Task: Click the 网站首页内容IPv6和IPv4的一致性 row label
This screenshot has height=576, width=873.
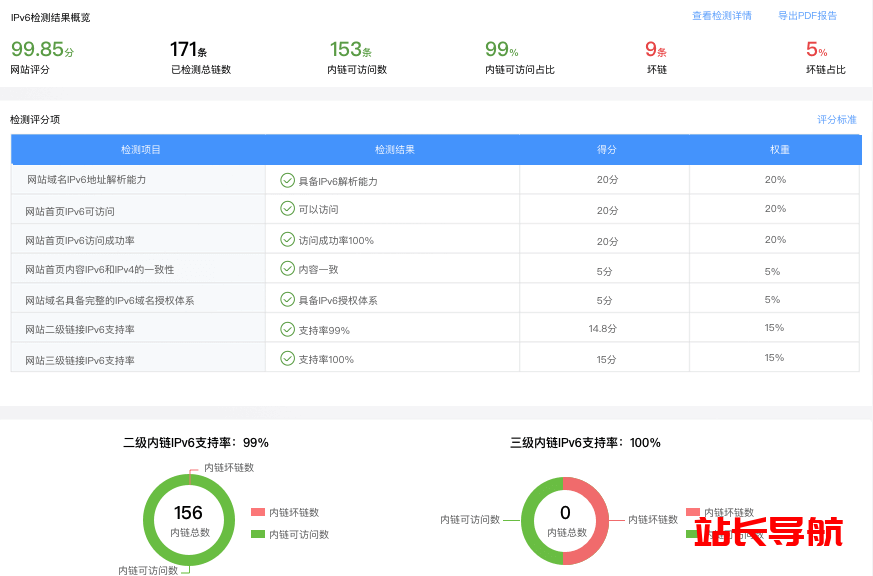Action: (99, 270)
